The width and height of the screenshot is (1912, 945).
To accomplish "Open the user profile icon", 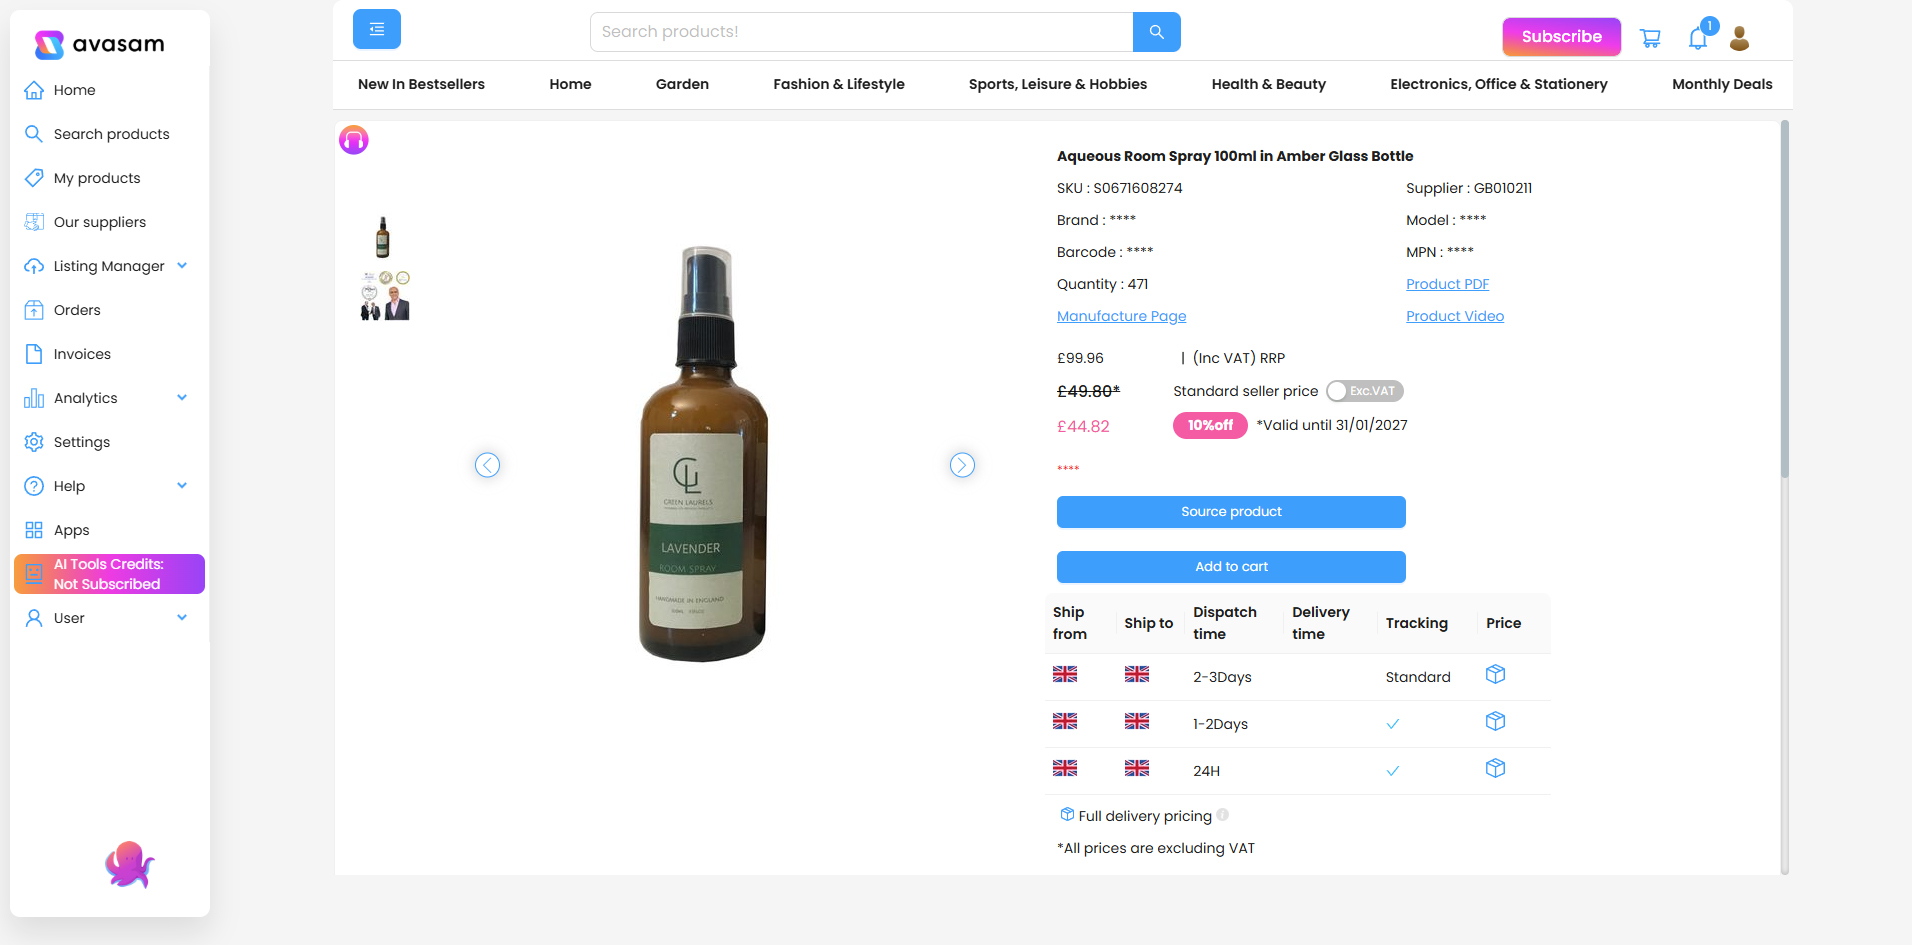I will (1740, 37).
